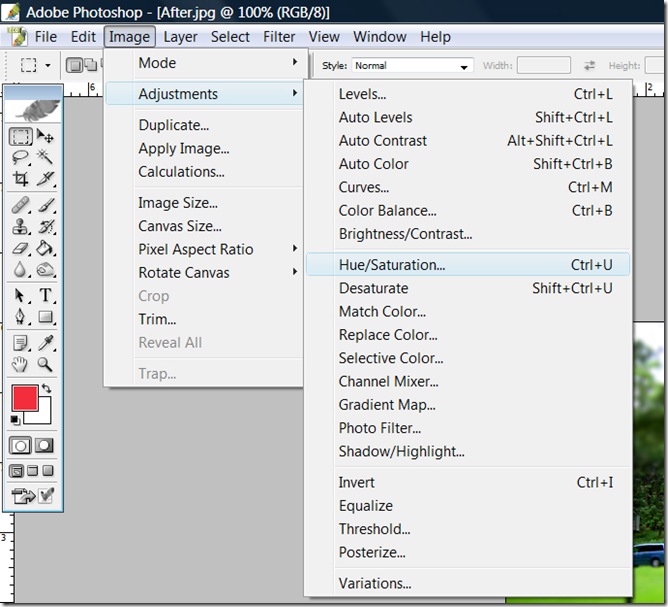Select the Pen tool
The image size is (668, 607).
20,316
